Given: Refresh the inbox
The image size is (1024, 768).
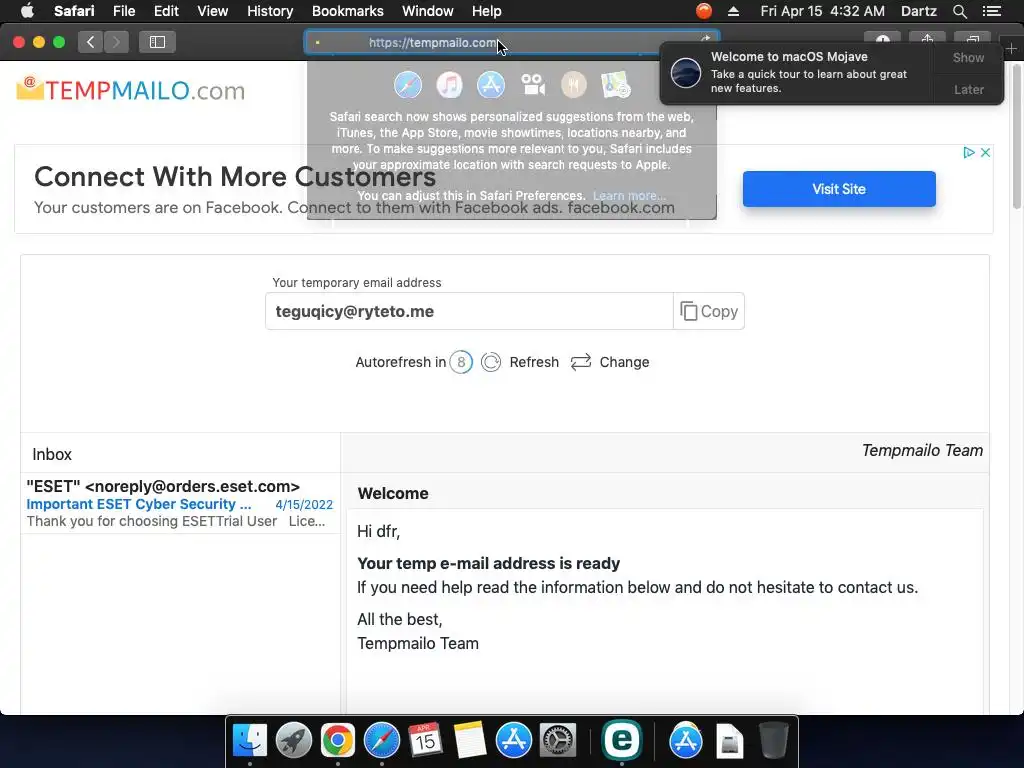Looking at the screenshot, I should pos(520,362).
